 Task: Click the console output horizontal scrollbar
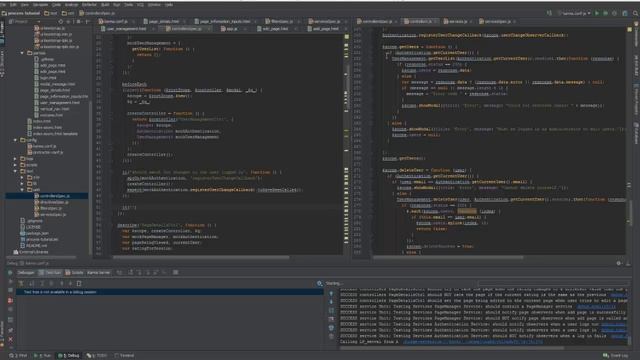point(452,348)
